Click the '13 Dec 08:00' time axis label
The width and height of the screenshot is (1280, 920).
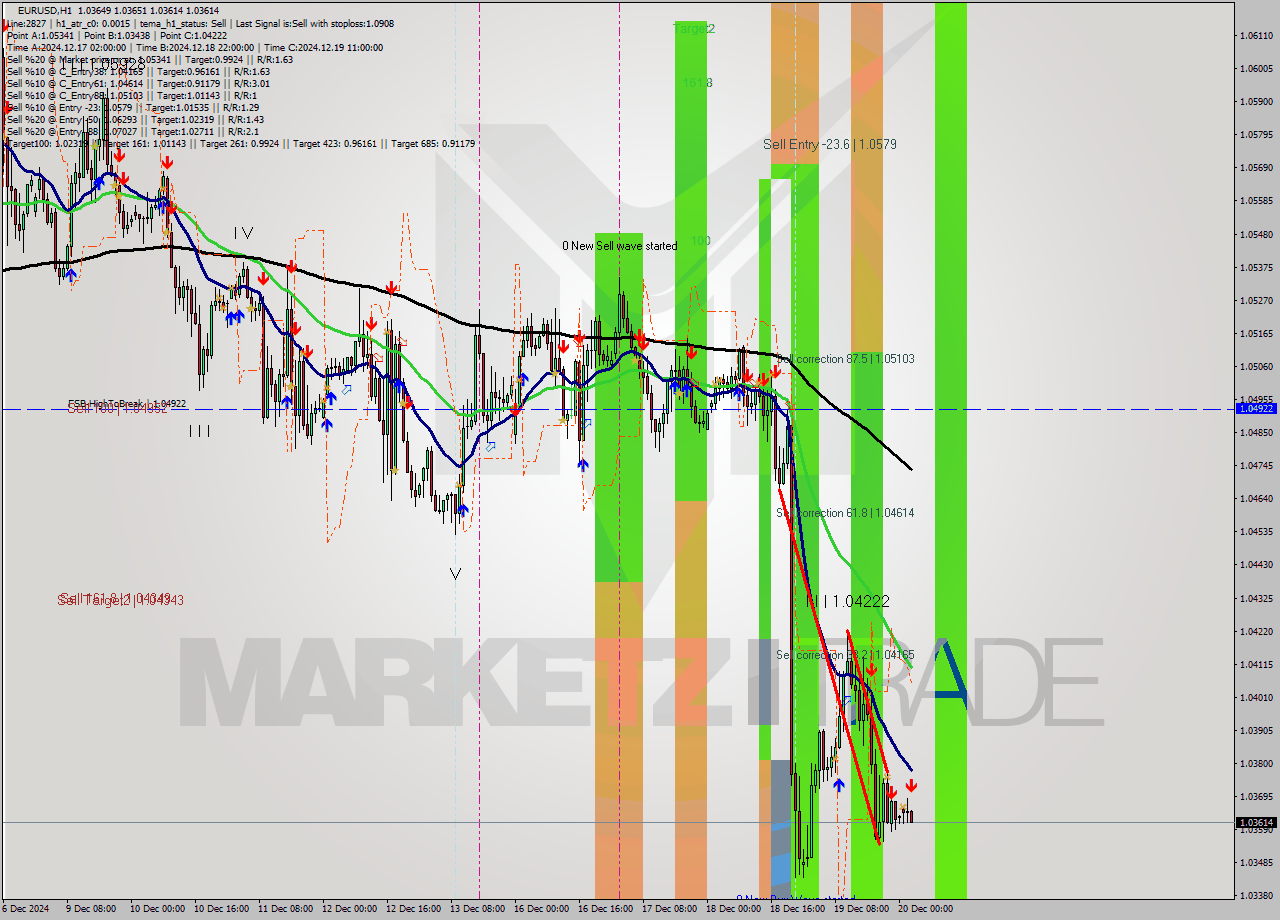click(x=477, y=909)
